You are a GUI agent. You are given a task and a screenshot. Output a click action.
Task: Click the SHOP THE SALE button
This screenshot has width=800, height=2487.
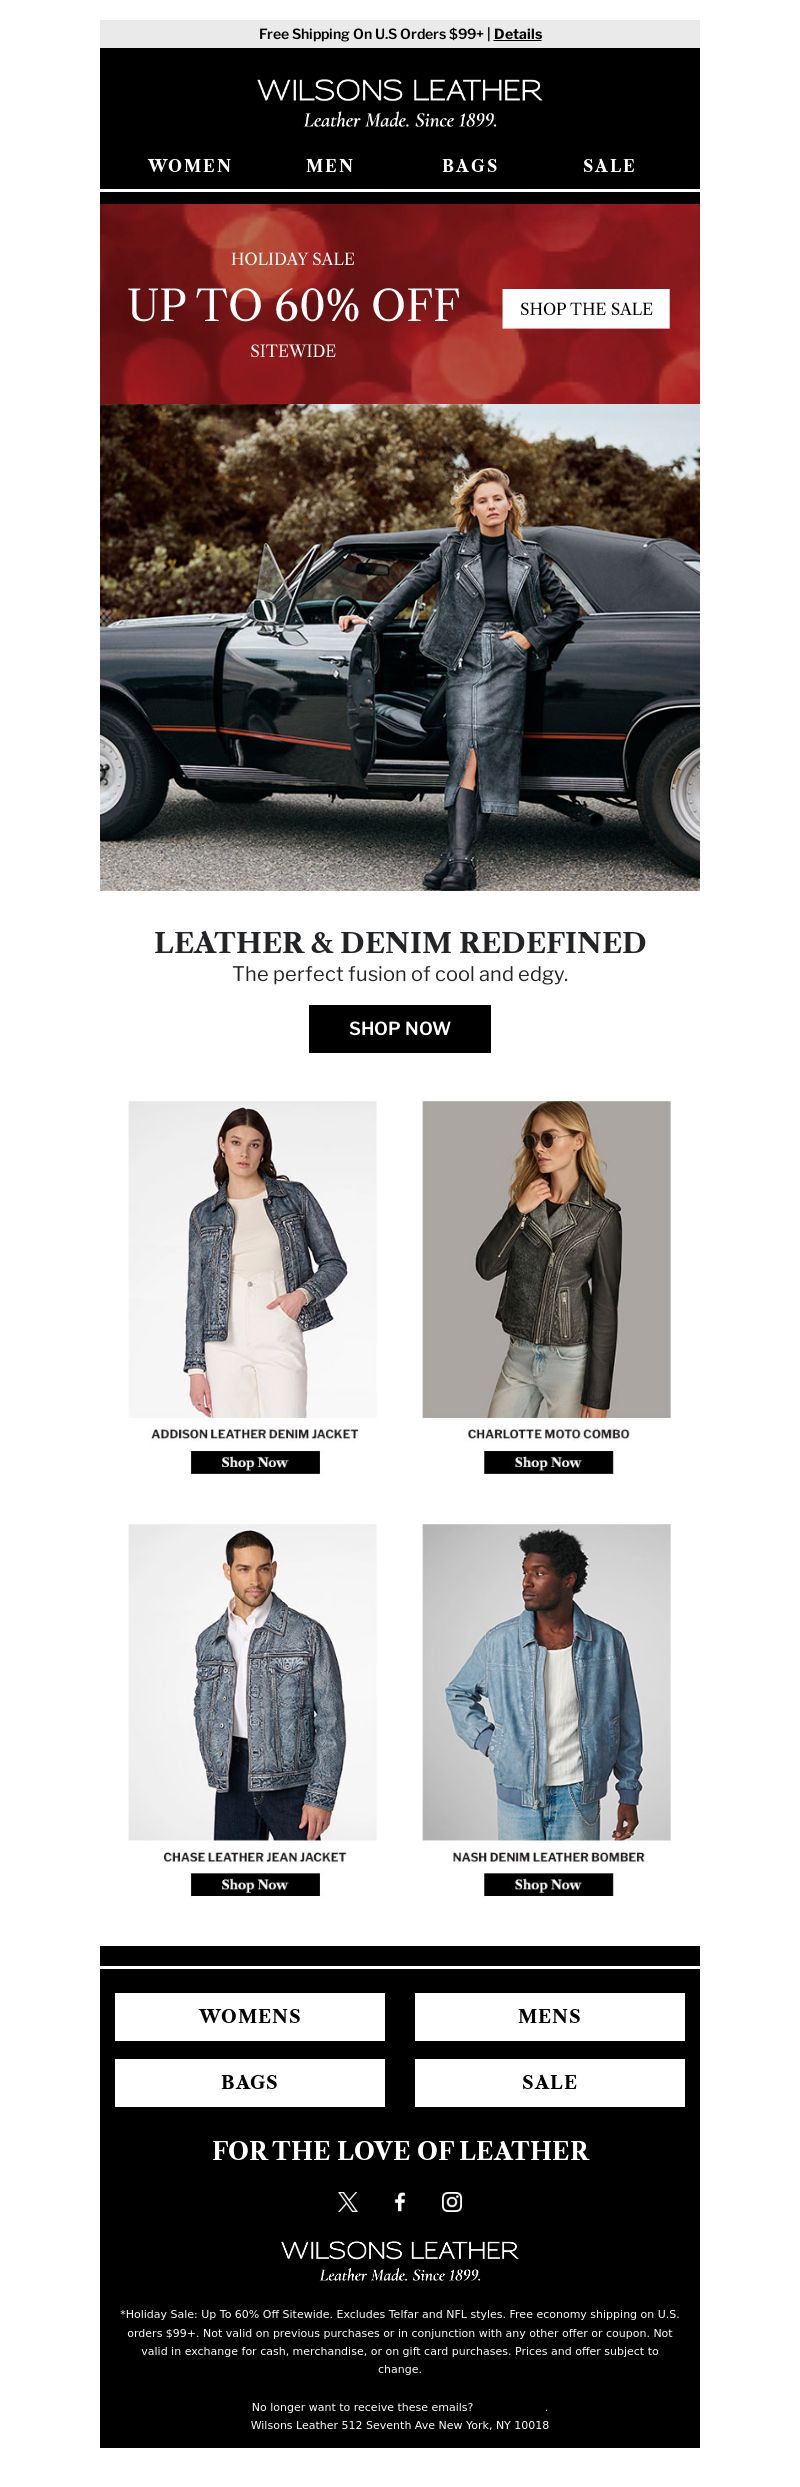click(x=586, y=309)
